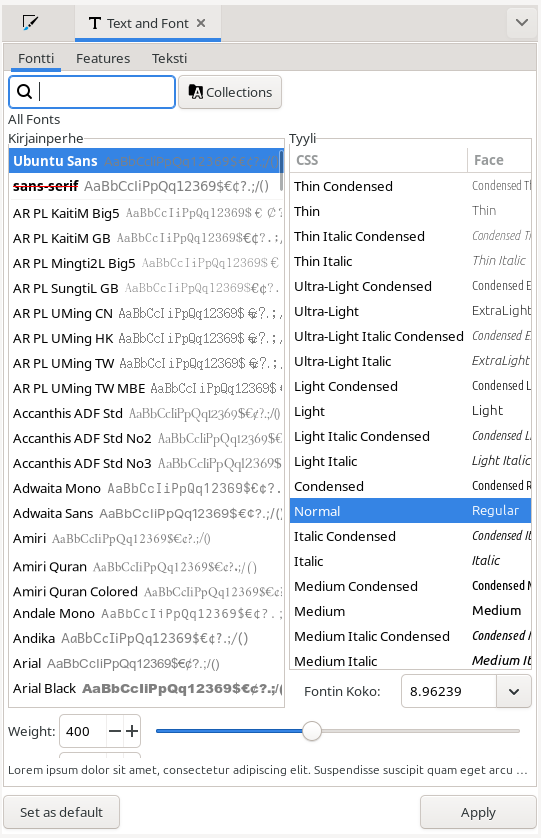Pick the Amiri font row

pos(144,538)
